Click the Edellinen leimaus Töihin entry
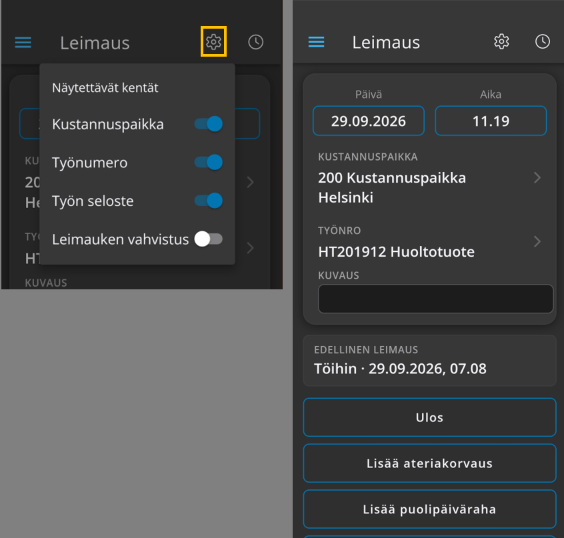Screen dimensions: 564x538 click(430, 361)
